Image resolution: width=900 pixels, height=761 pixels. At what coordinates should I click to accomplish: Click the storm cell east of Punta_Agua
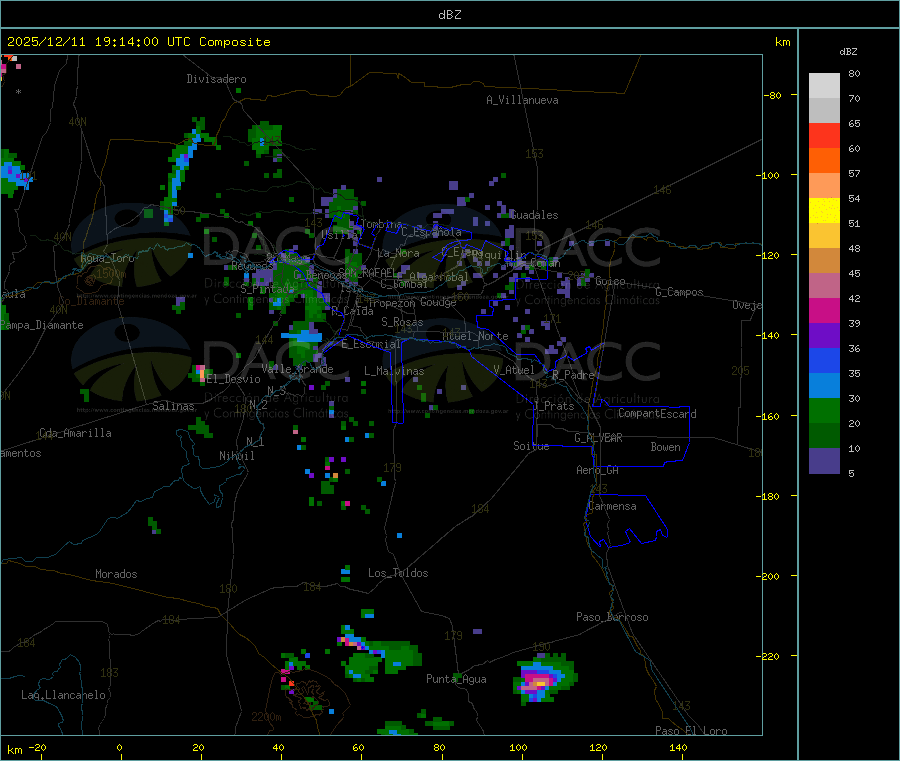(544, 679)
